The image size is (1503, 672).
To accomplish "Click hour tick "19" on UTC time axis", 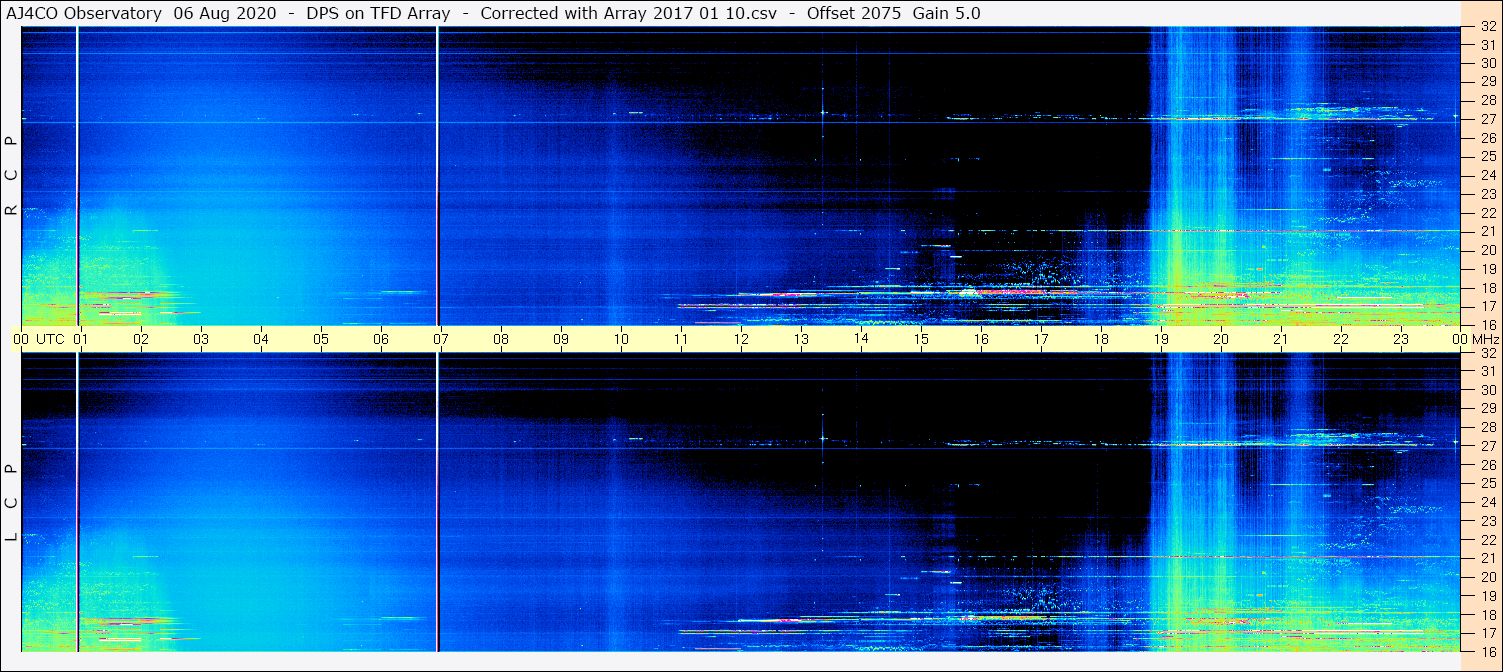I will click(x=1161, y=339).
